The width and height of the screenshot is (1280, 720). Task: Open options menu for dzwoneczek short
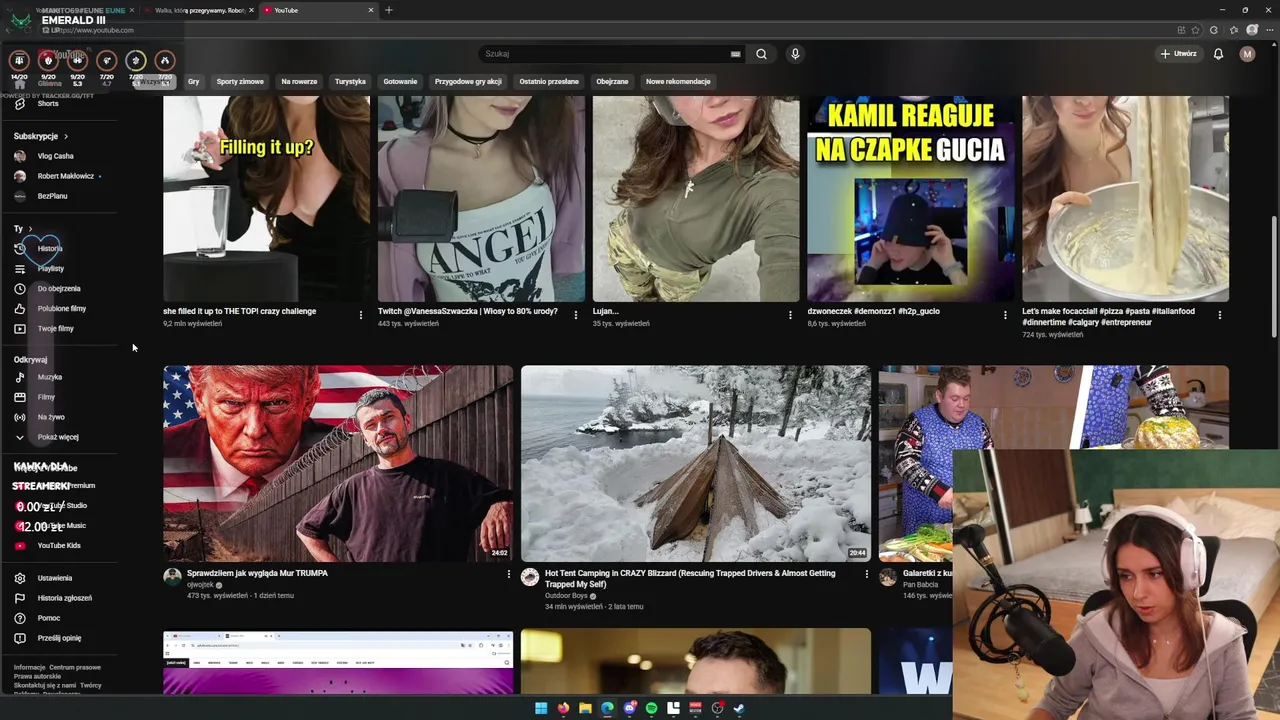tap(1005, 315)
